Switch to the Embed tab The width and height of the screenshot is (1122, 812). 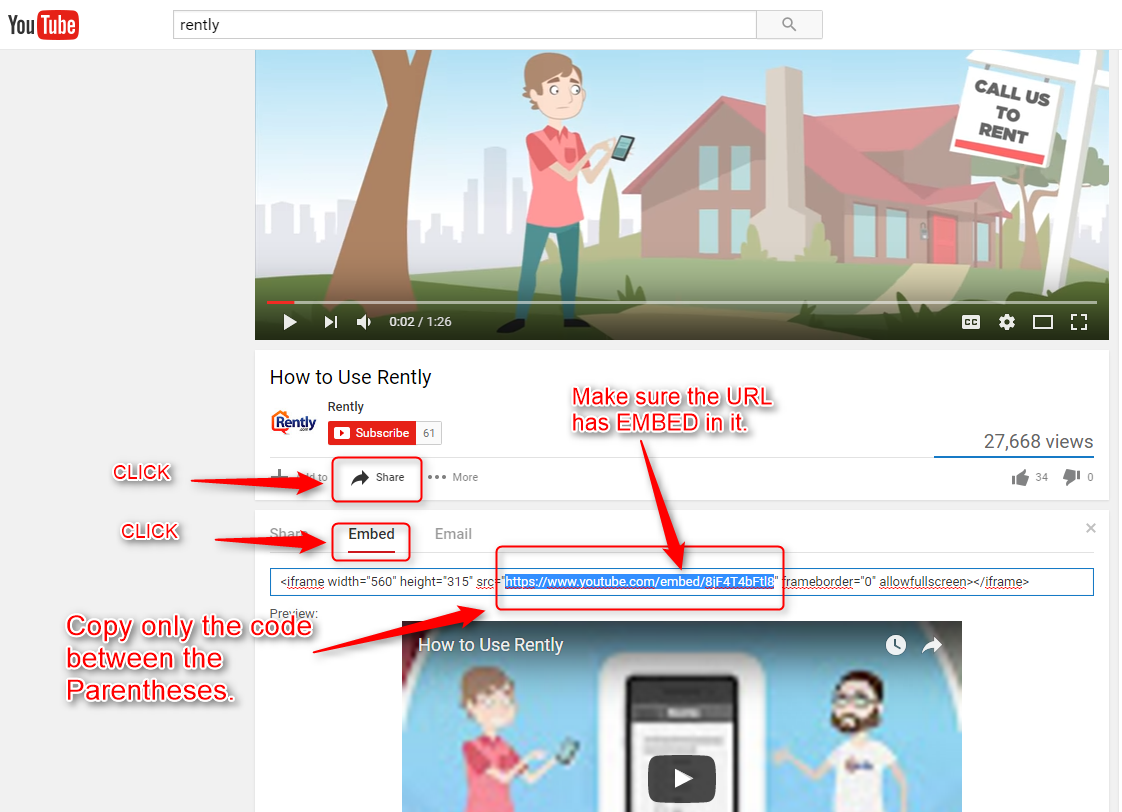click(371, 534)
